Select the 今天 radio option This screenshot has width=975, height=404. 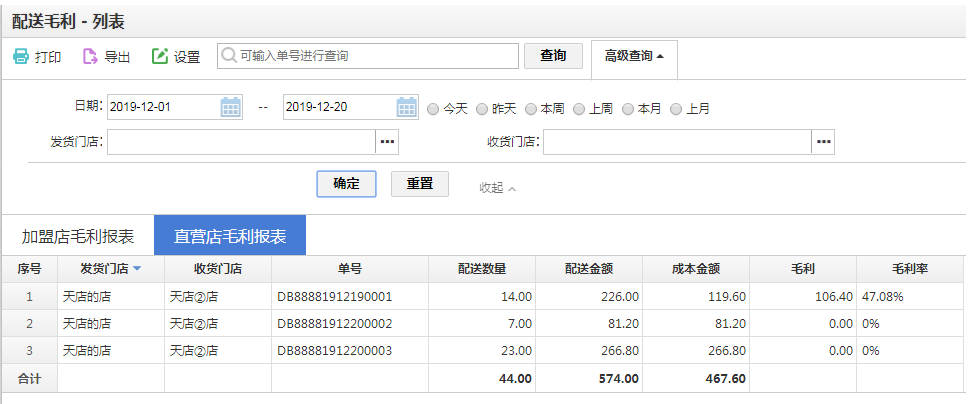433,109
